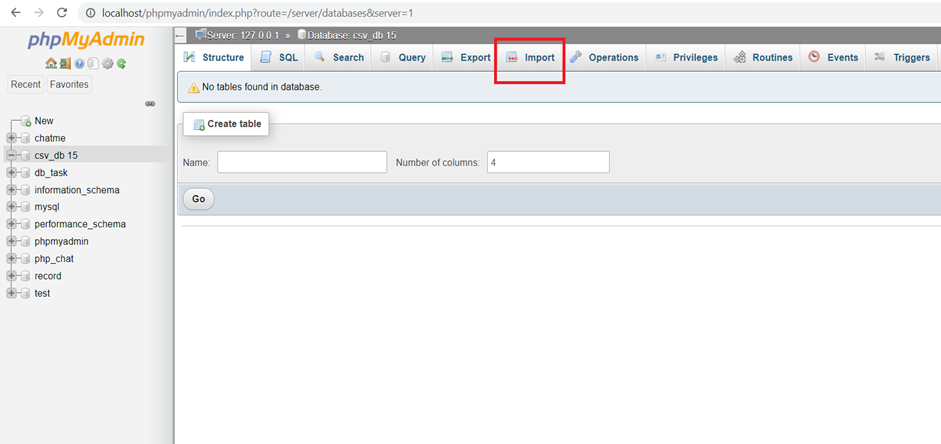Open the SQL tab
Viewport: 941px width, 444px height.
[278, 58]
